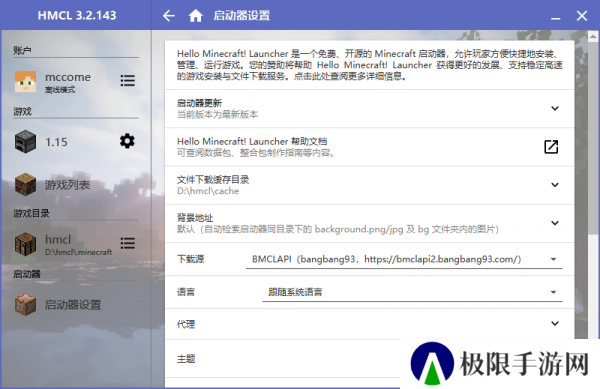Click the D:\hmcl\cache path text

pos(208,191)
